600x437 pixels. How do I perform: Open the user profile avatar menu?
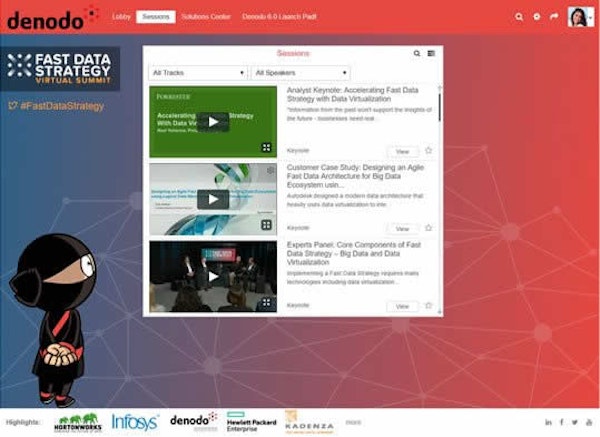pos(581,17)
